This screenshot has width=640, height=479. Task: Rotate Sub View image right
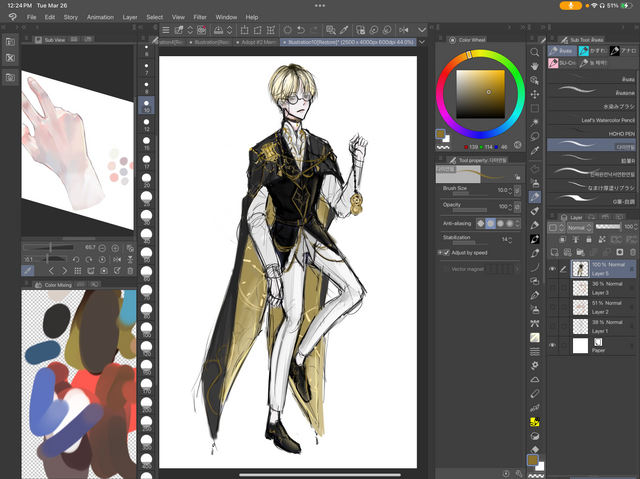(89, 259)
